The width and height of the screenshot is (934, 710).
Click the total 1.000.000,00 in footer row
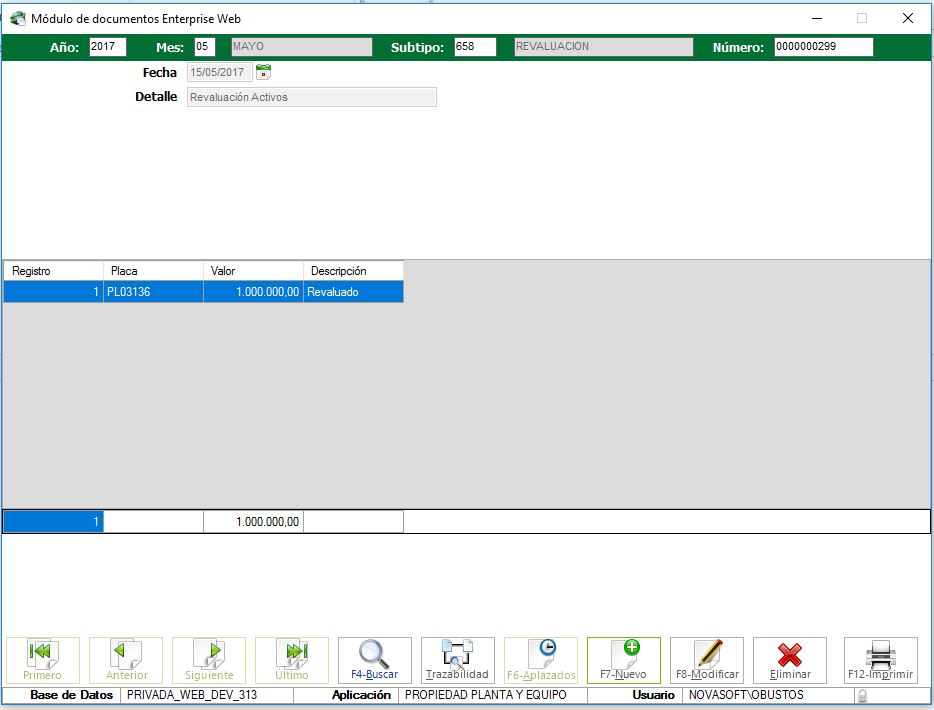tap(254, 522)
